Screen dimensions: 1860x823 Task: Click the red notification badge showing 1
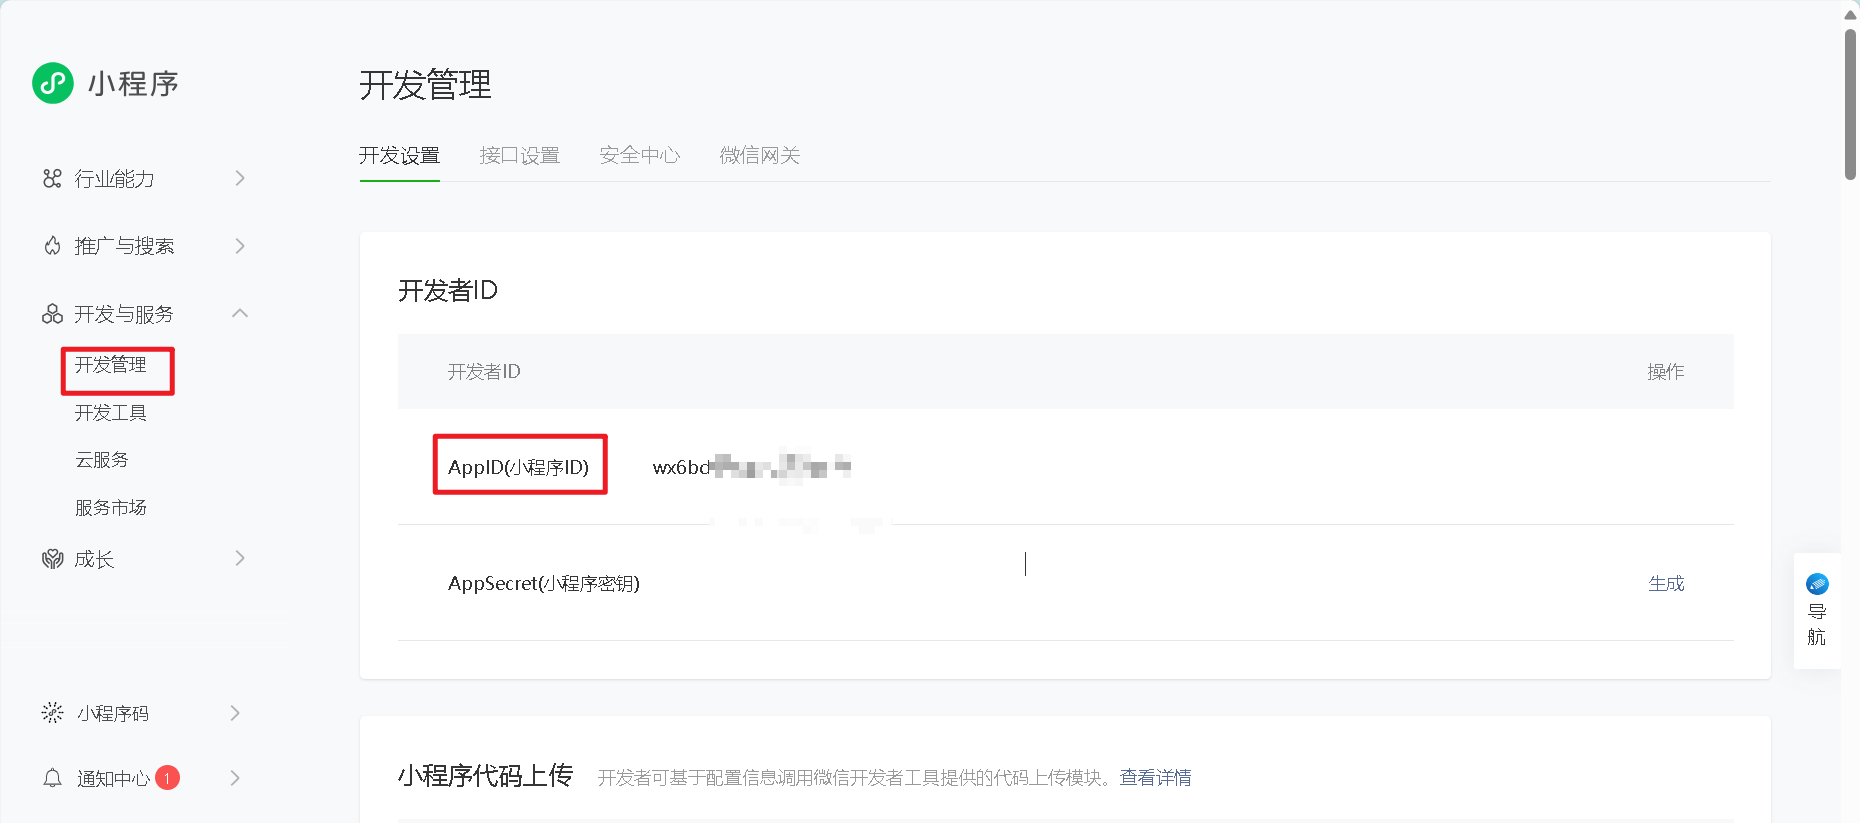(x=168, y=778)
